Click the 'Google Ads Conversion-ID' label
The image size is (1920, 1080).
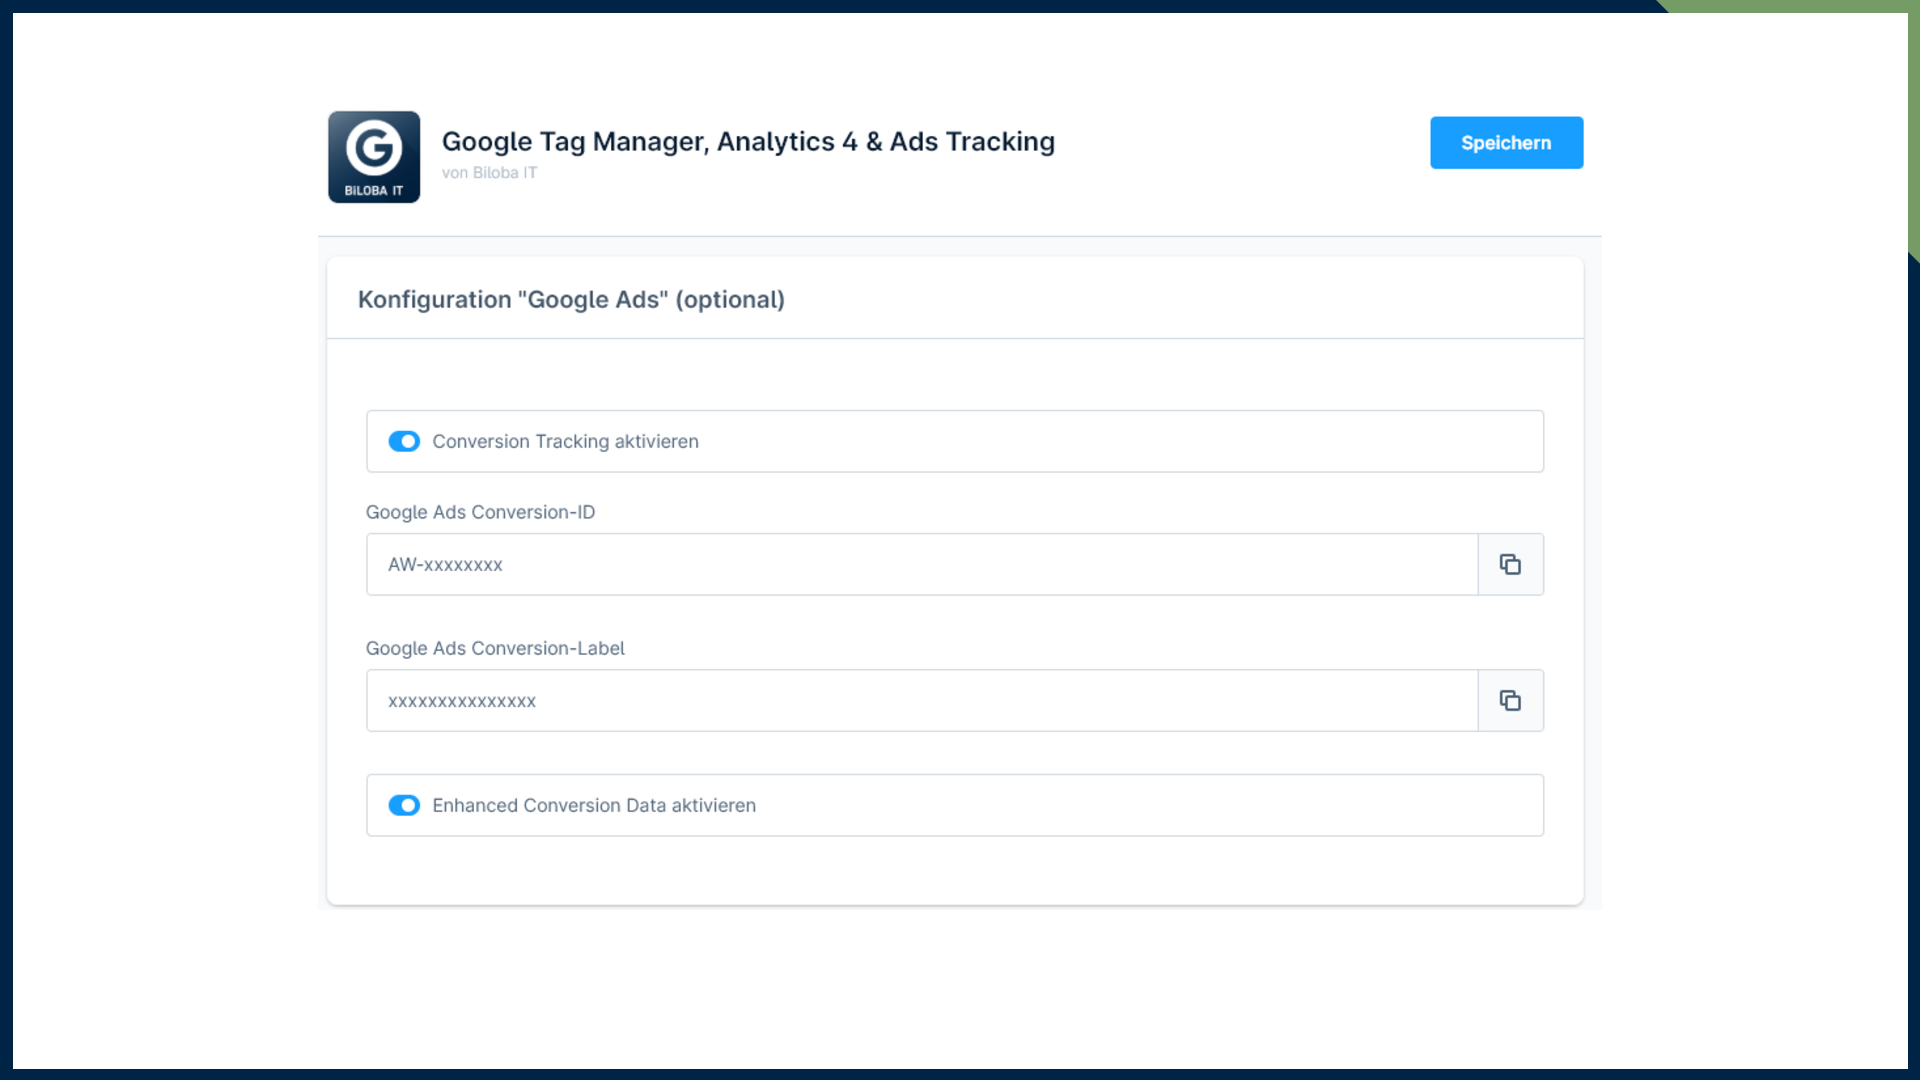[480, 512]
